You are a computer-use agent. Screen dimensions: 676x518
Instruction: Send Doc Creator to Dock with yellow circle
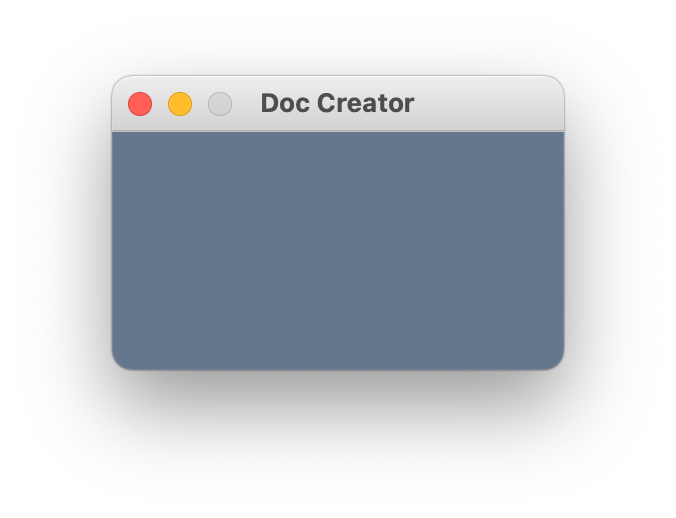tap(180, 104)
